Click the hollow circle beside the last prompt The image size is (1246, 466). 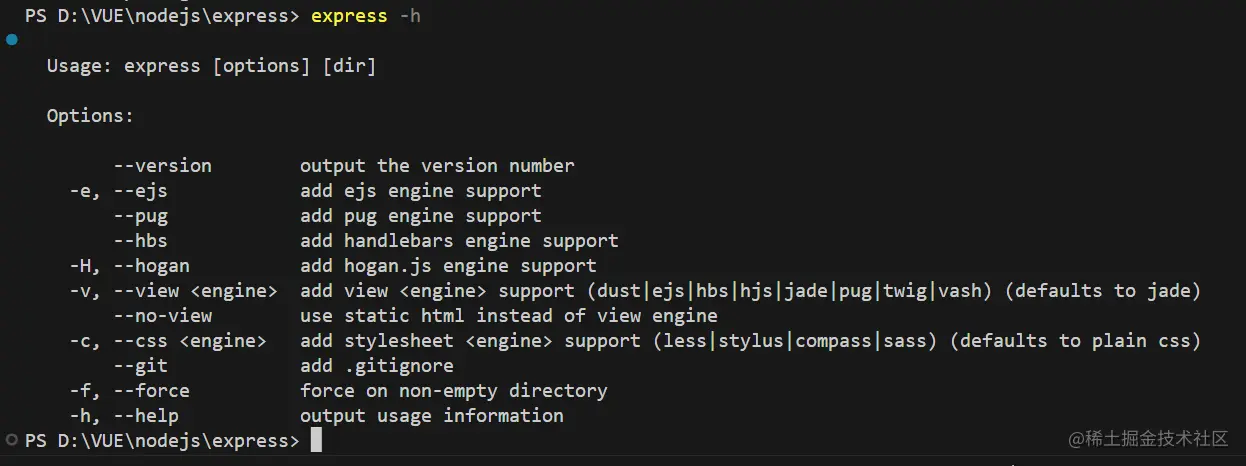click(x=12, y=440)
